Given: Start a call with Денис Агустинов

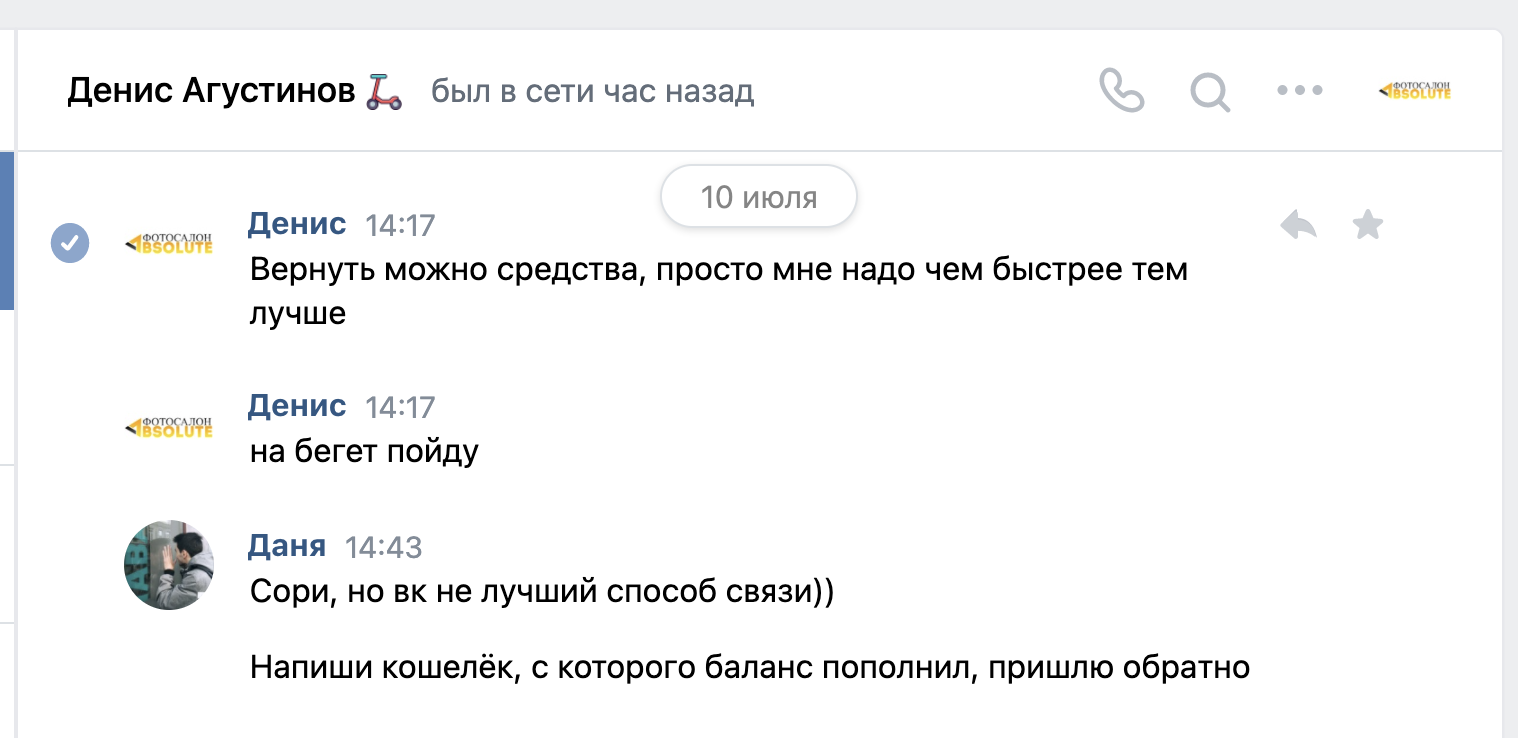Looking at the screenshot, I should (1120, 91).
